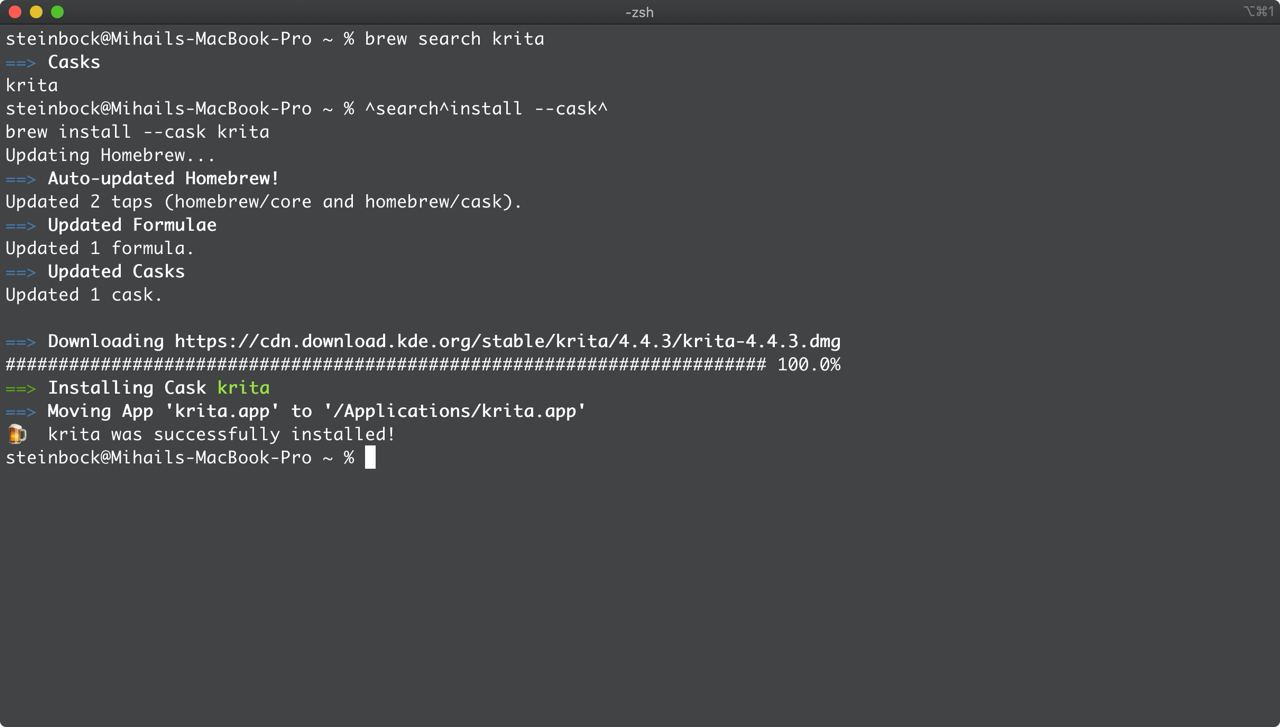Click the hash-mark download progress bar
The image size is (1280, 727).
386,365
